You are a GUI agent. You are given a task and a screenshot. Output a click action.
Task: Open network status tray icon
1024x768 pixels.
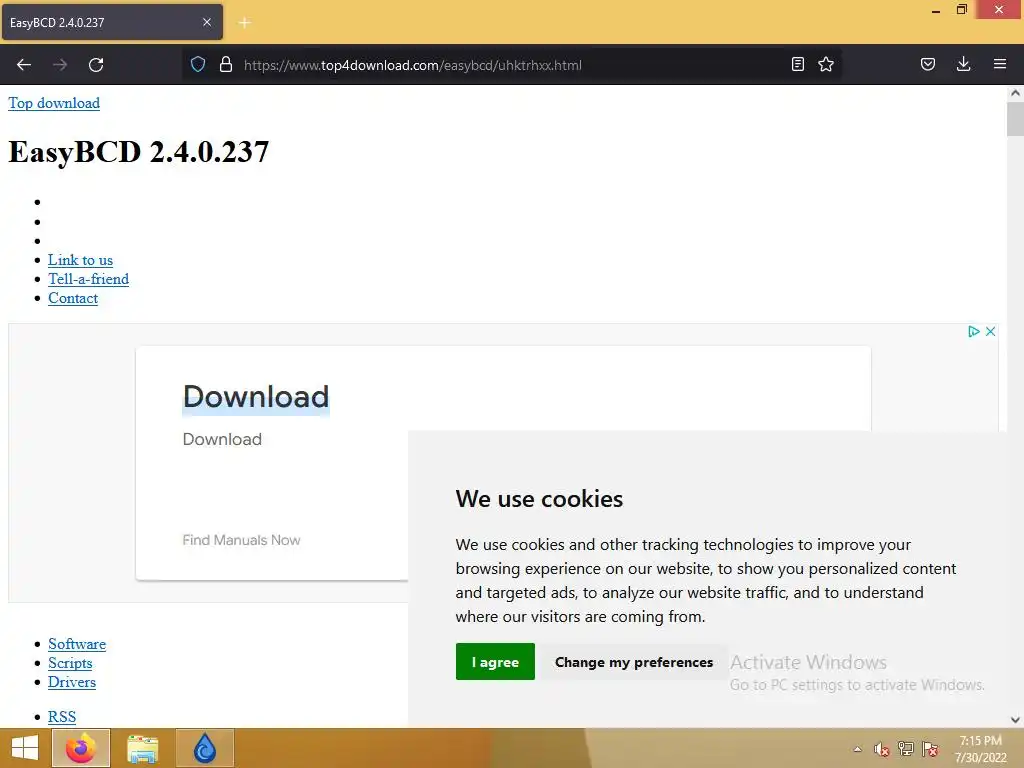click(x=906, y=749)
